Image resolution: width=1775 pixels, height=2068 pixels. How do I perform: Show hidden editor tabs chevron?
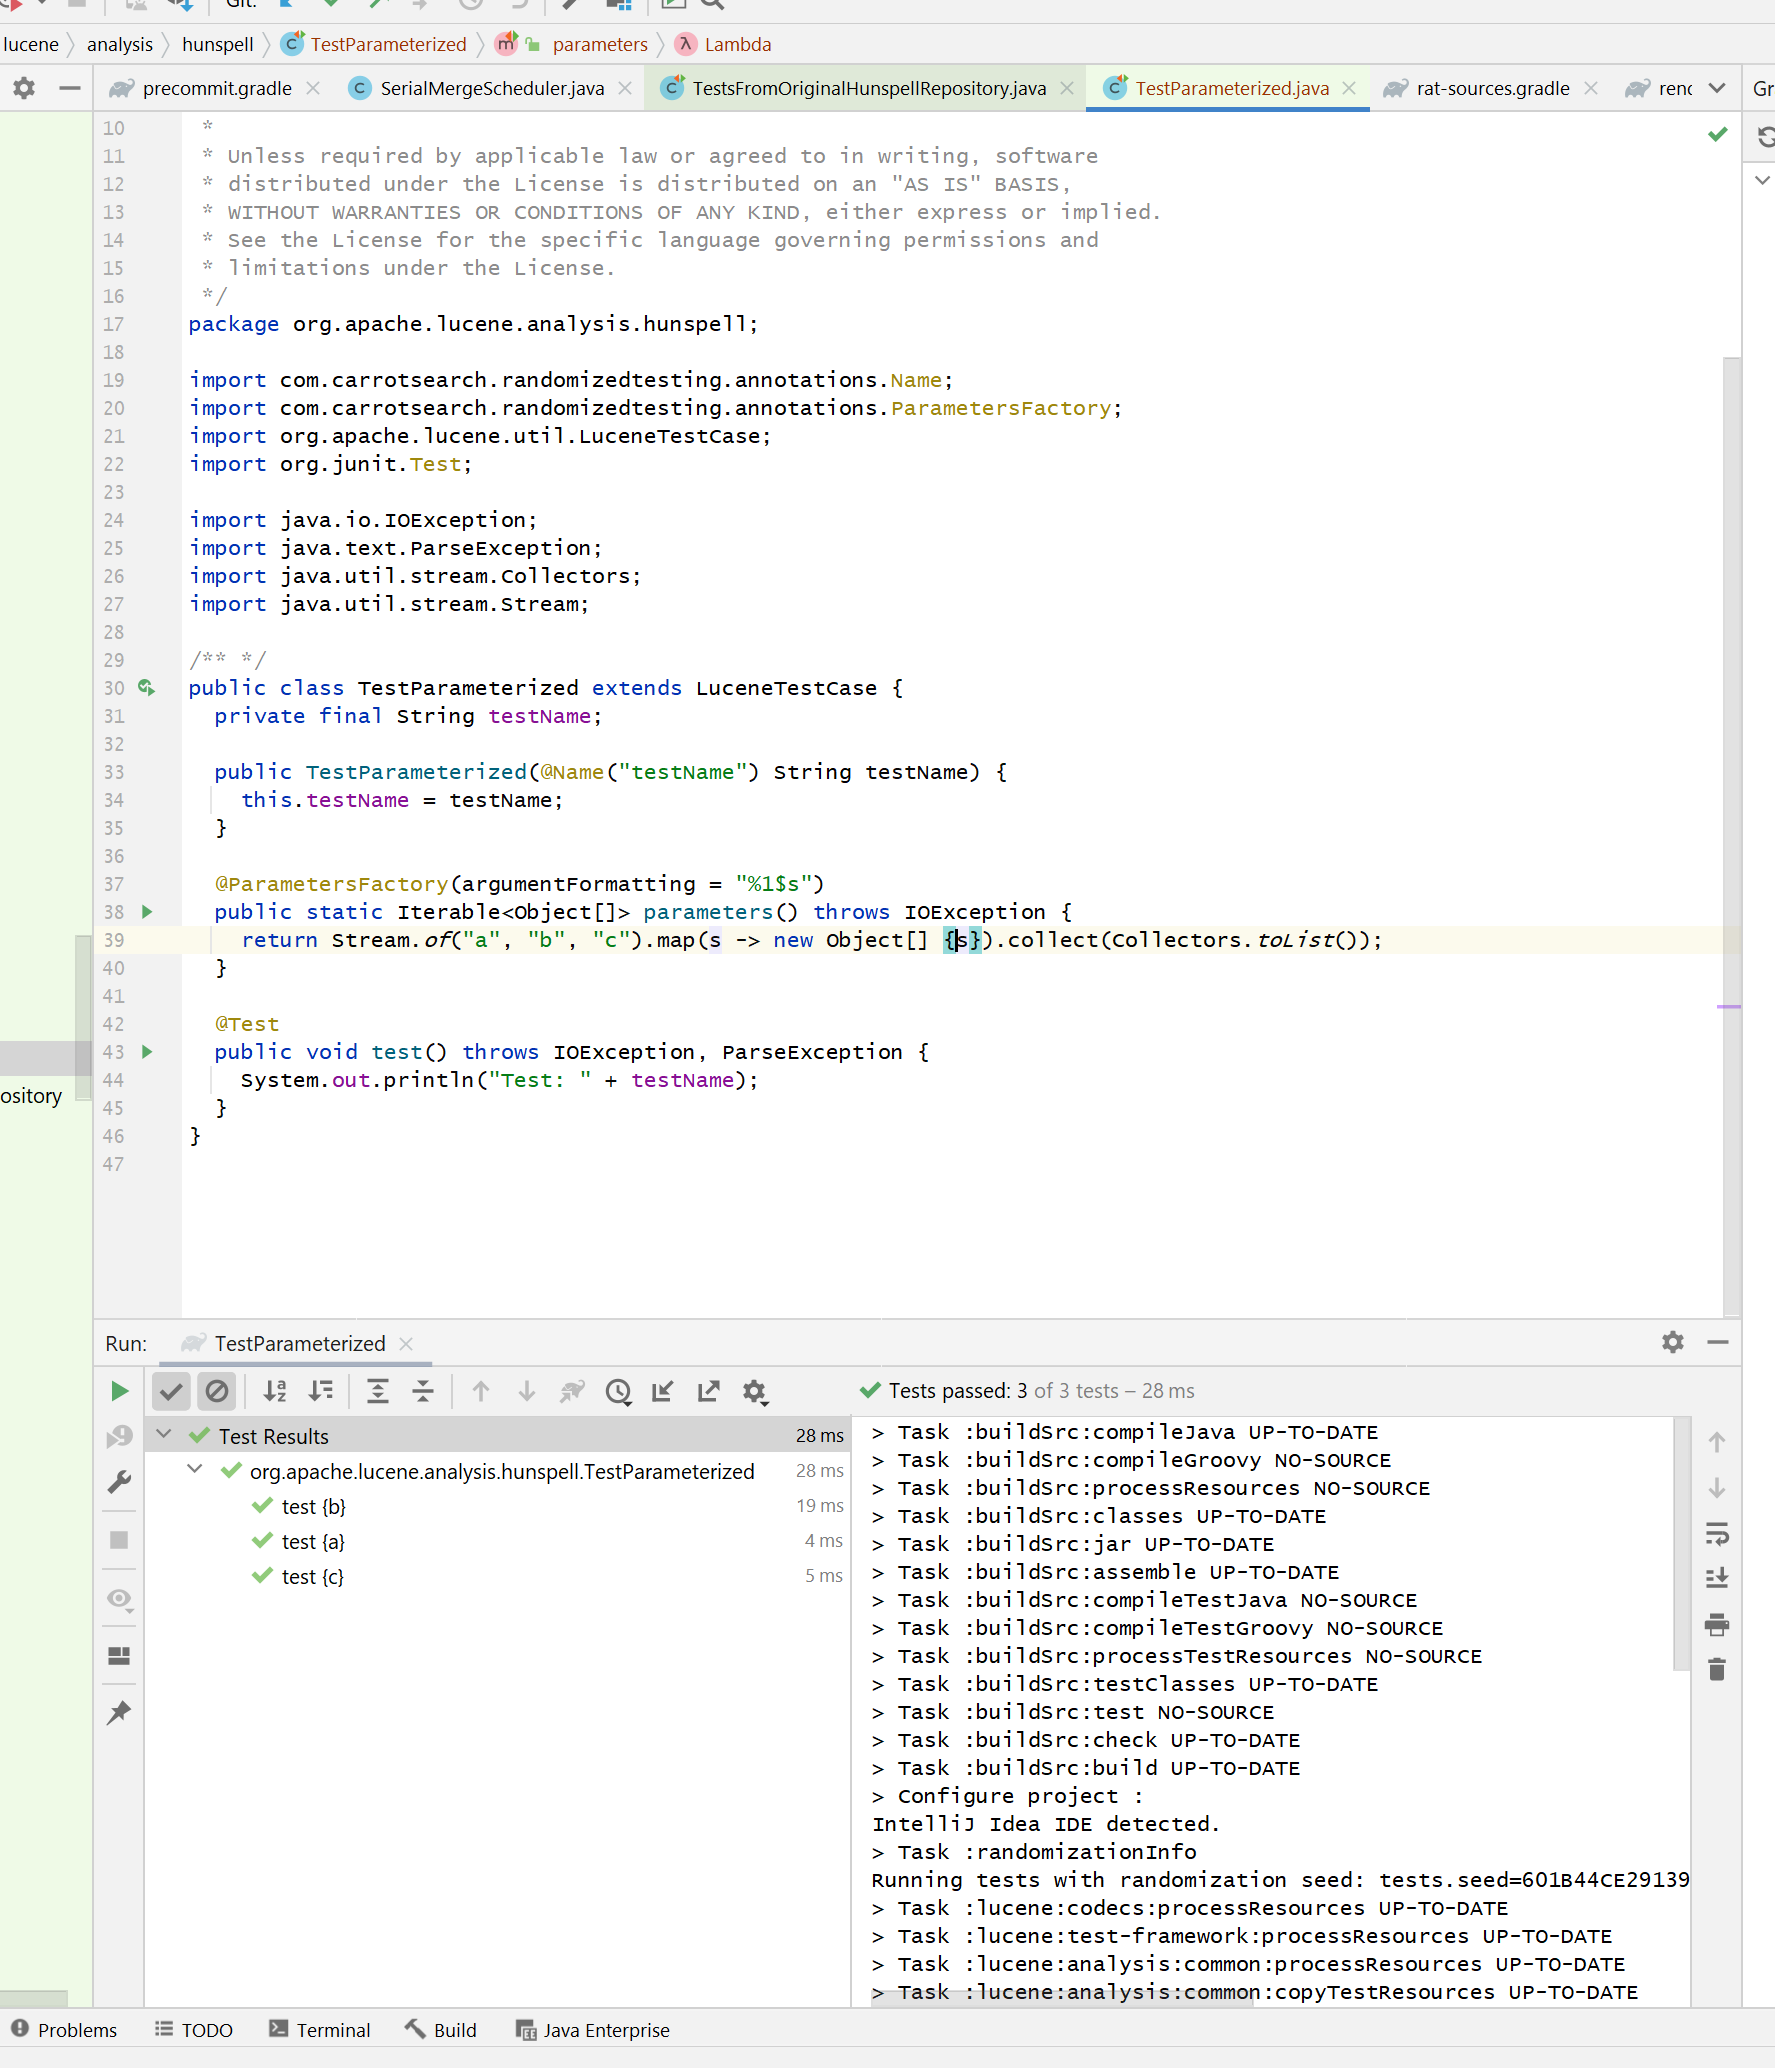1717,88
